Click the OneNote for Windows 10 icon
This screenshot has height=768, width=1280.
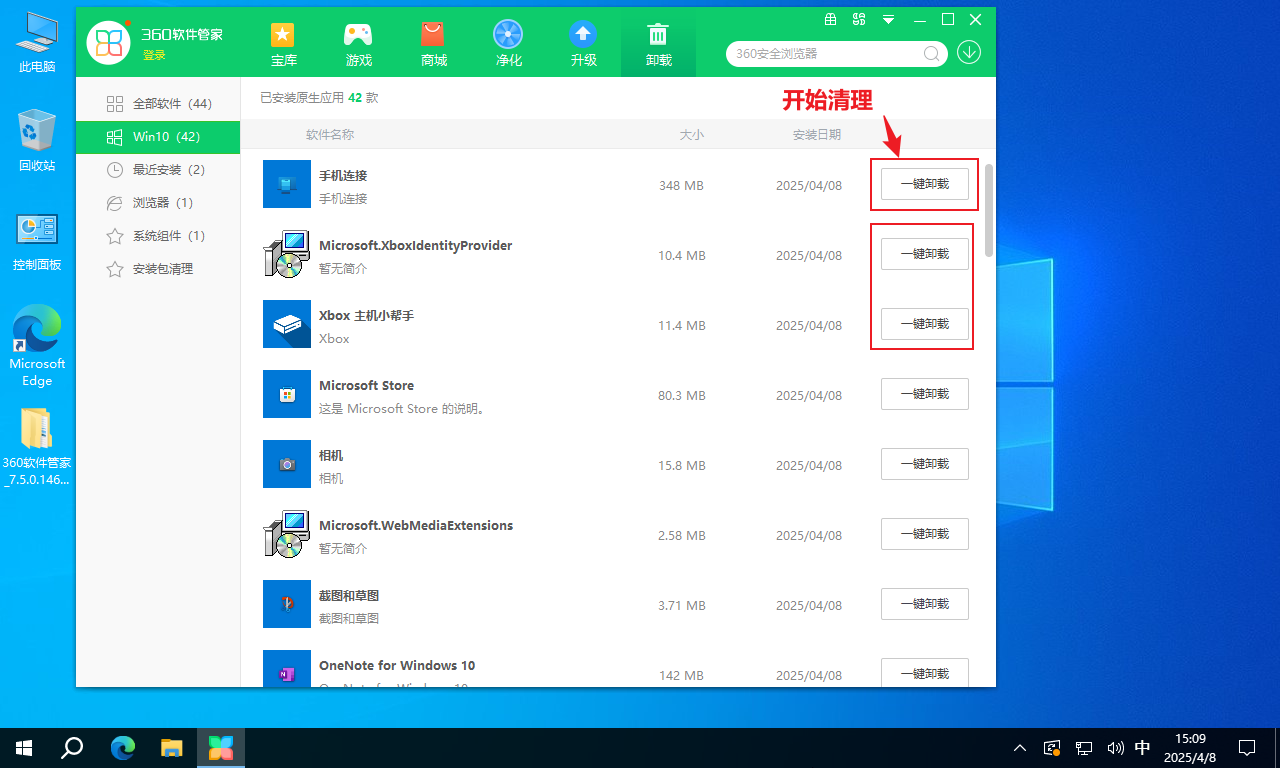(x=287, y=668)
